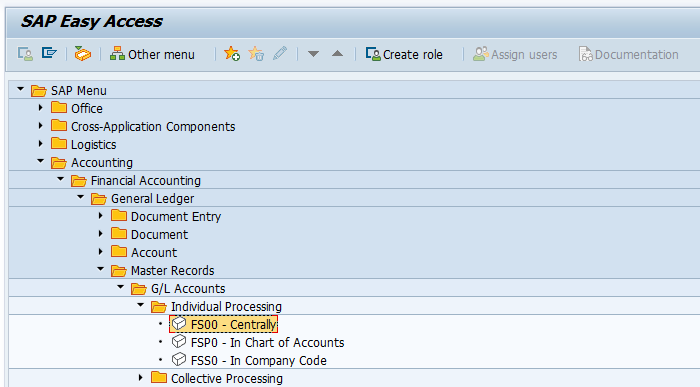The image size is (700, 387).
Task: Select FSP0 - In Chart of Accounts
Action: tap(267, 343)
